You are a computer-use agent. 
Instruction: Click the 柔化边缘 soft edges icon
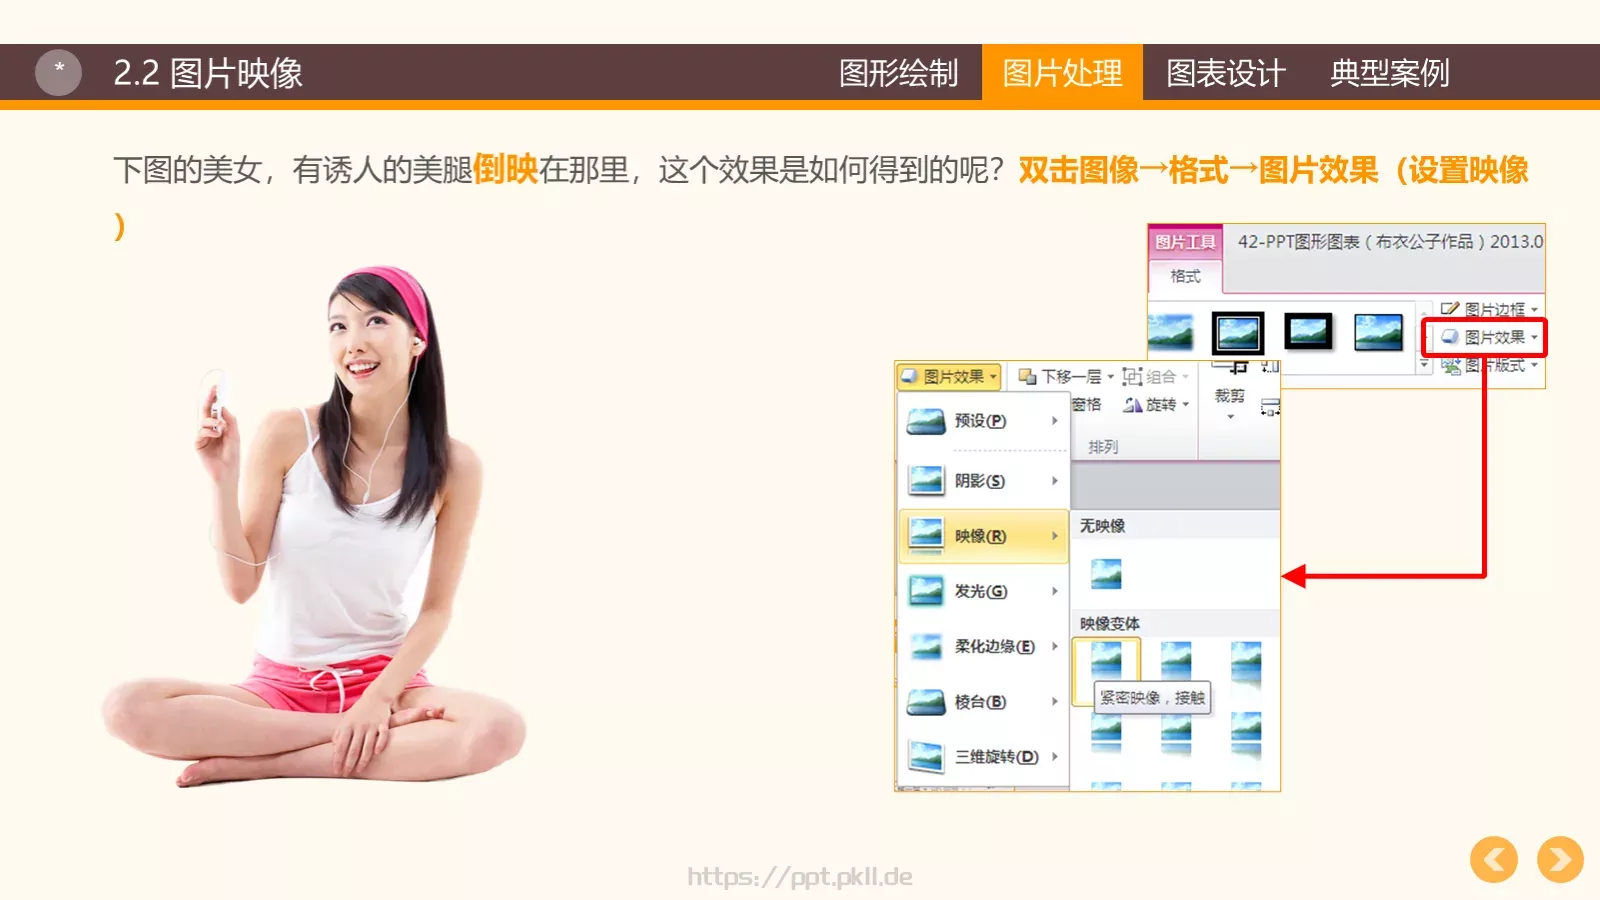point(926,646)
